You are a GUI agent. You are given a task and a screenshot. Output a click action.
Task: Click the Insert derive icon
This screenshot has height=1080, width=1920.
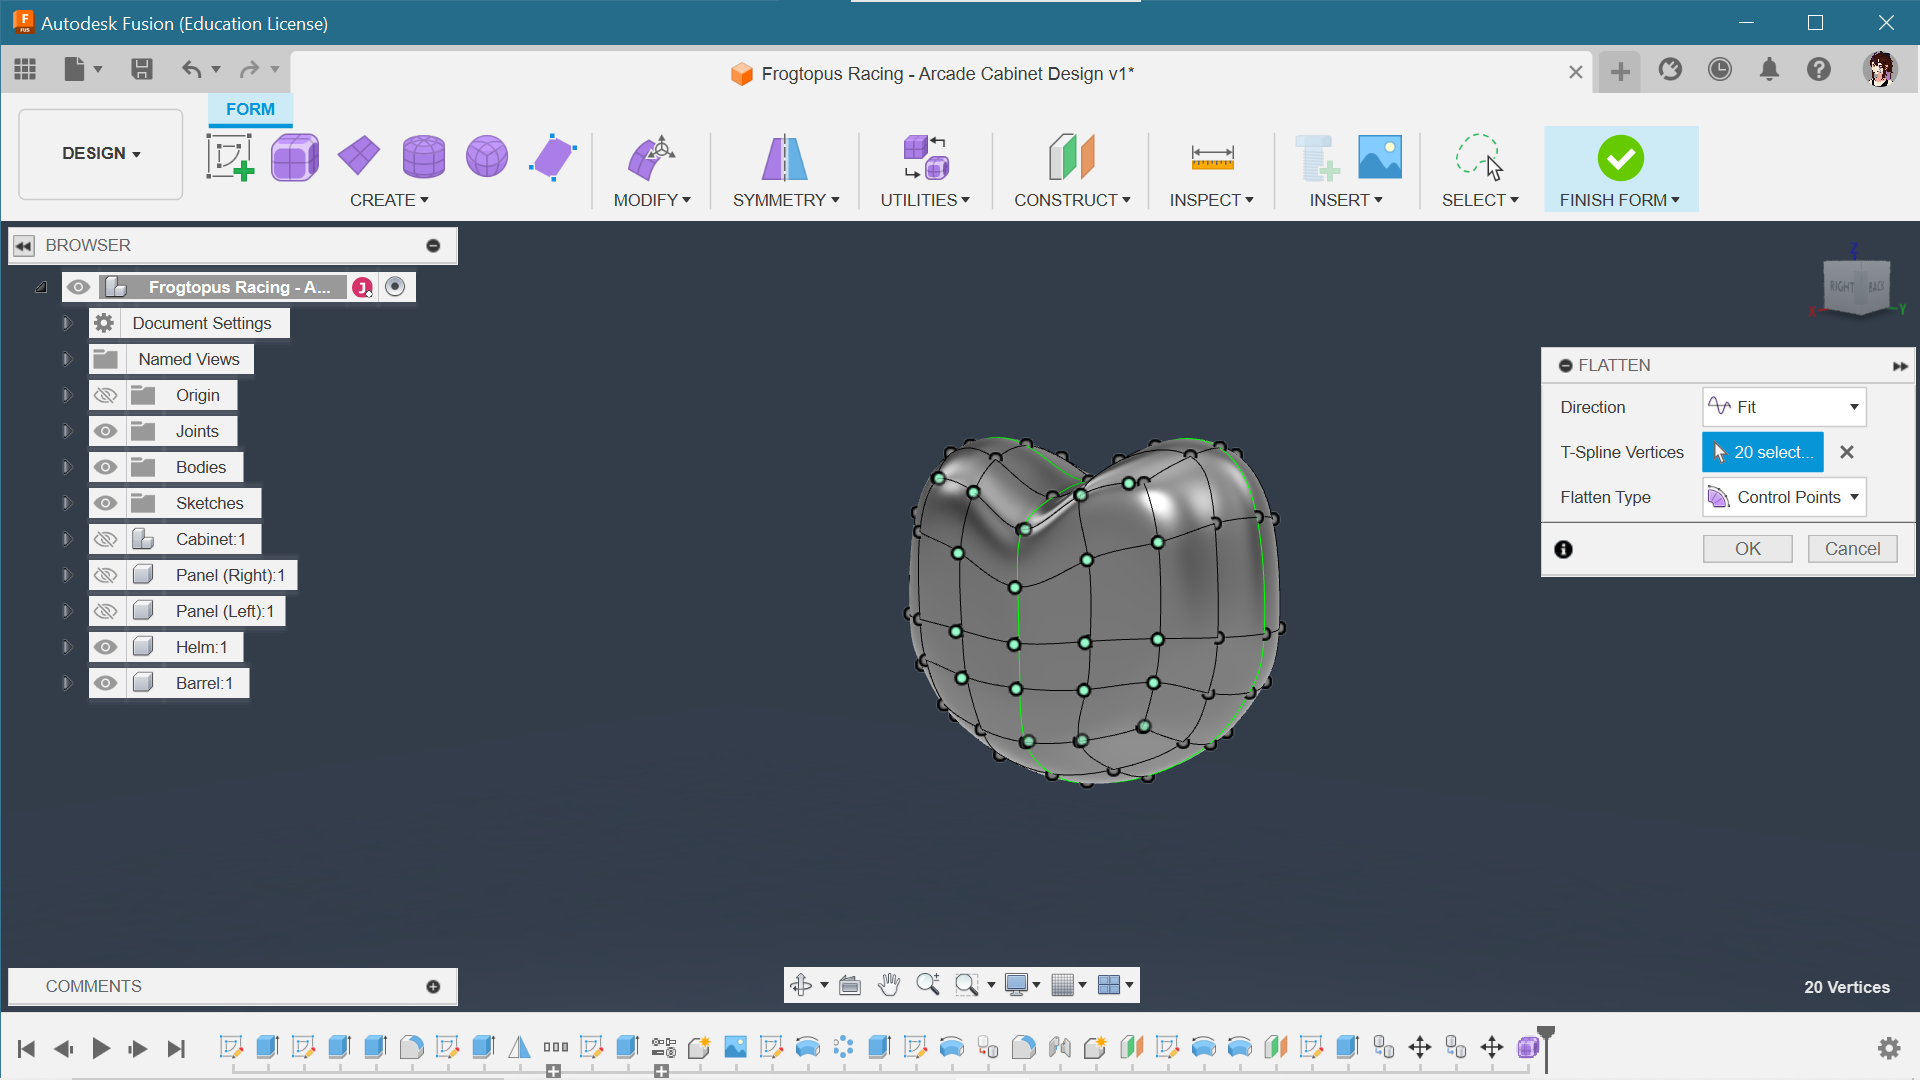(1316, 157)
